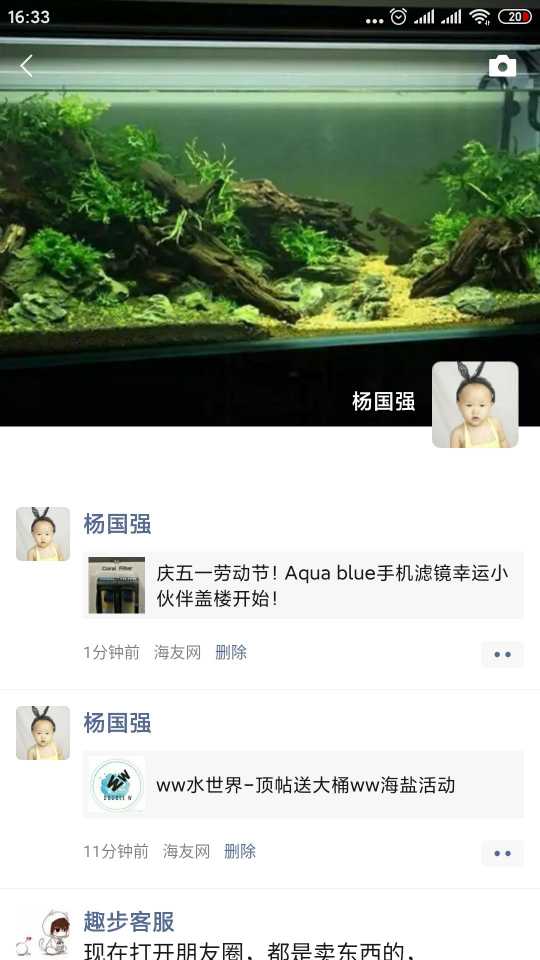Tap the large profile avatar on cover
The height and width of the screenshot is (960, 540).
(475, 404)
